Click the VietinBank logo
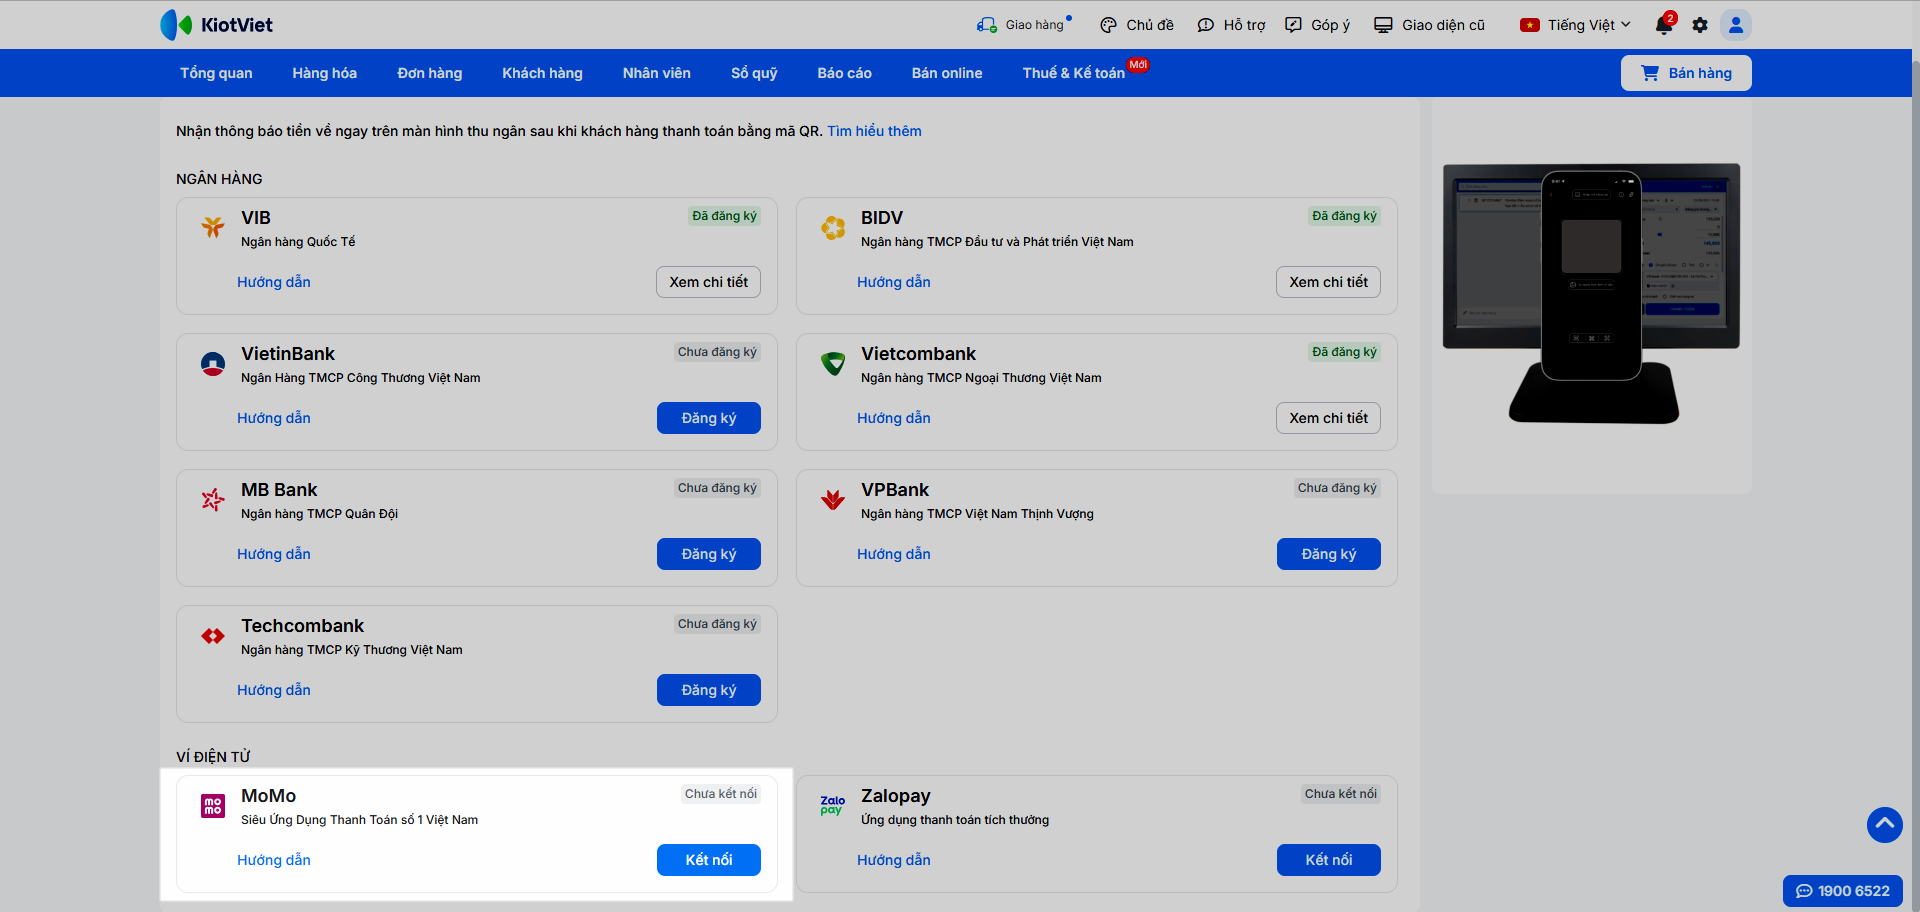1920x912 pixels. click(x=213, y=364)
